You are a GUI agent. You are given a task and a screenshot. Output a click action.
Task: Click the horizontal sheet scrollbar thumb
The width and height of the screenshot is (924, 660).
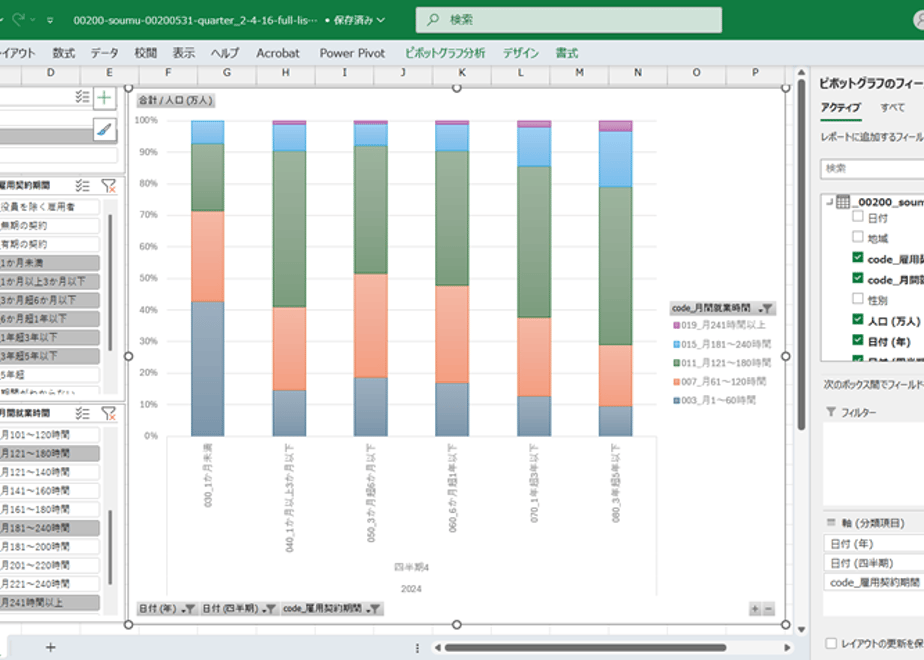click(x=585, y=648)
